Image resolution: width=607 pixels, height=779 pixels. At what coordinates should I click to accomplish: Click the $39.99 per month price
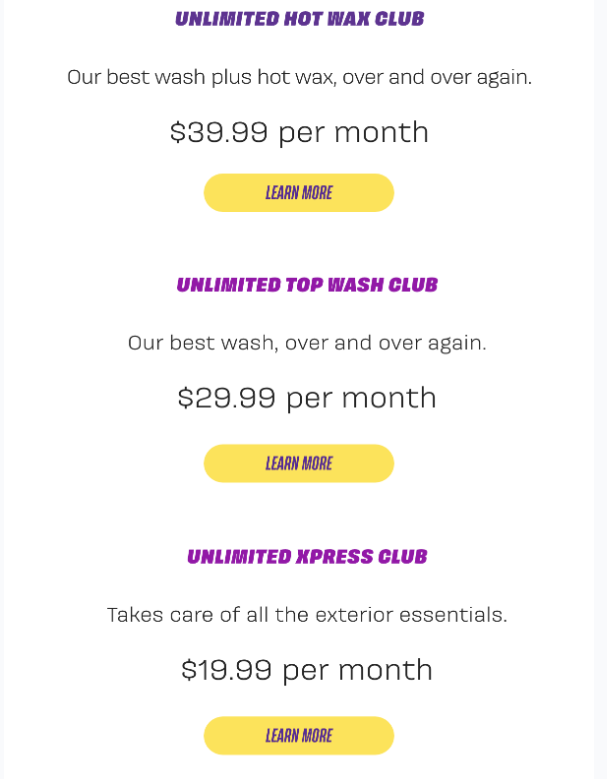(x=299, y=132)
